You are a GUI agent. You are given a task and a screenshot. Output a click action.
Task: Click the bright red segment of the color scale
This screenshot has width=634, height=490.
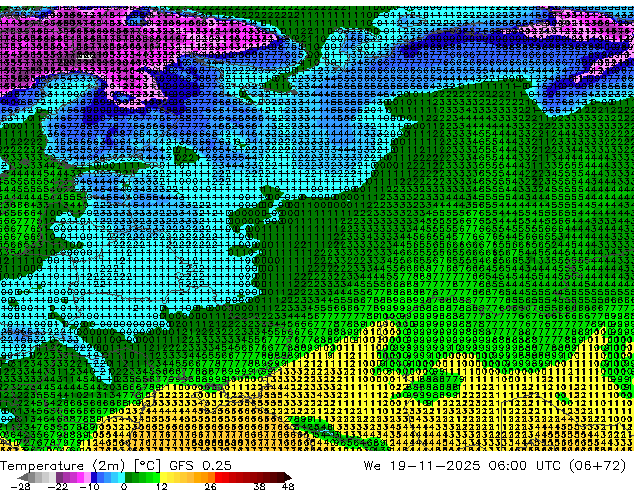[218, 477]
